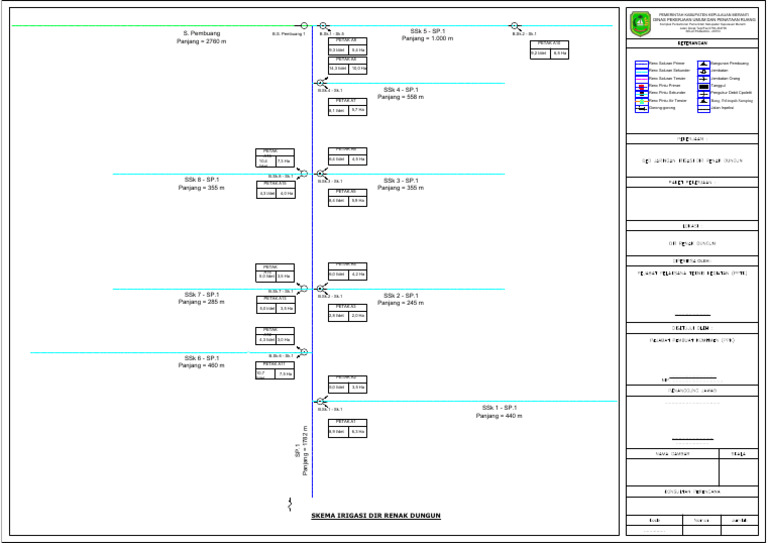Select the Jembatan Orang legend symbol
This screenshot has width=768, height=543.
click(x=703, y=78)
